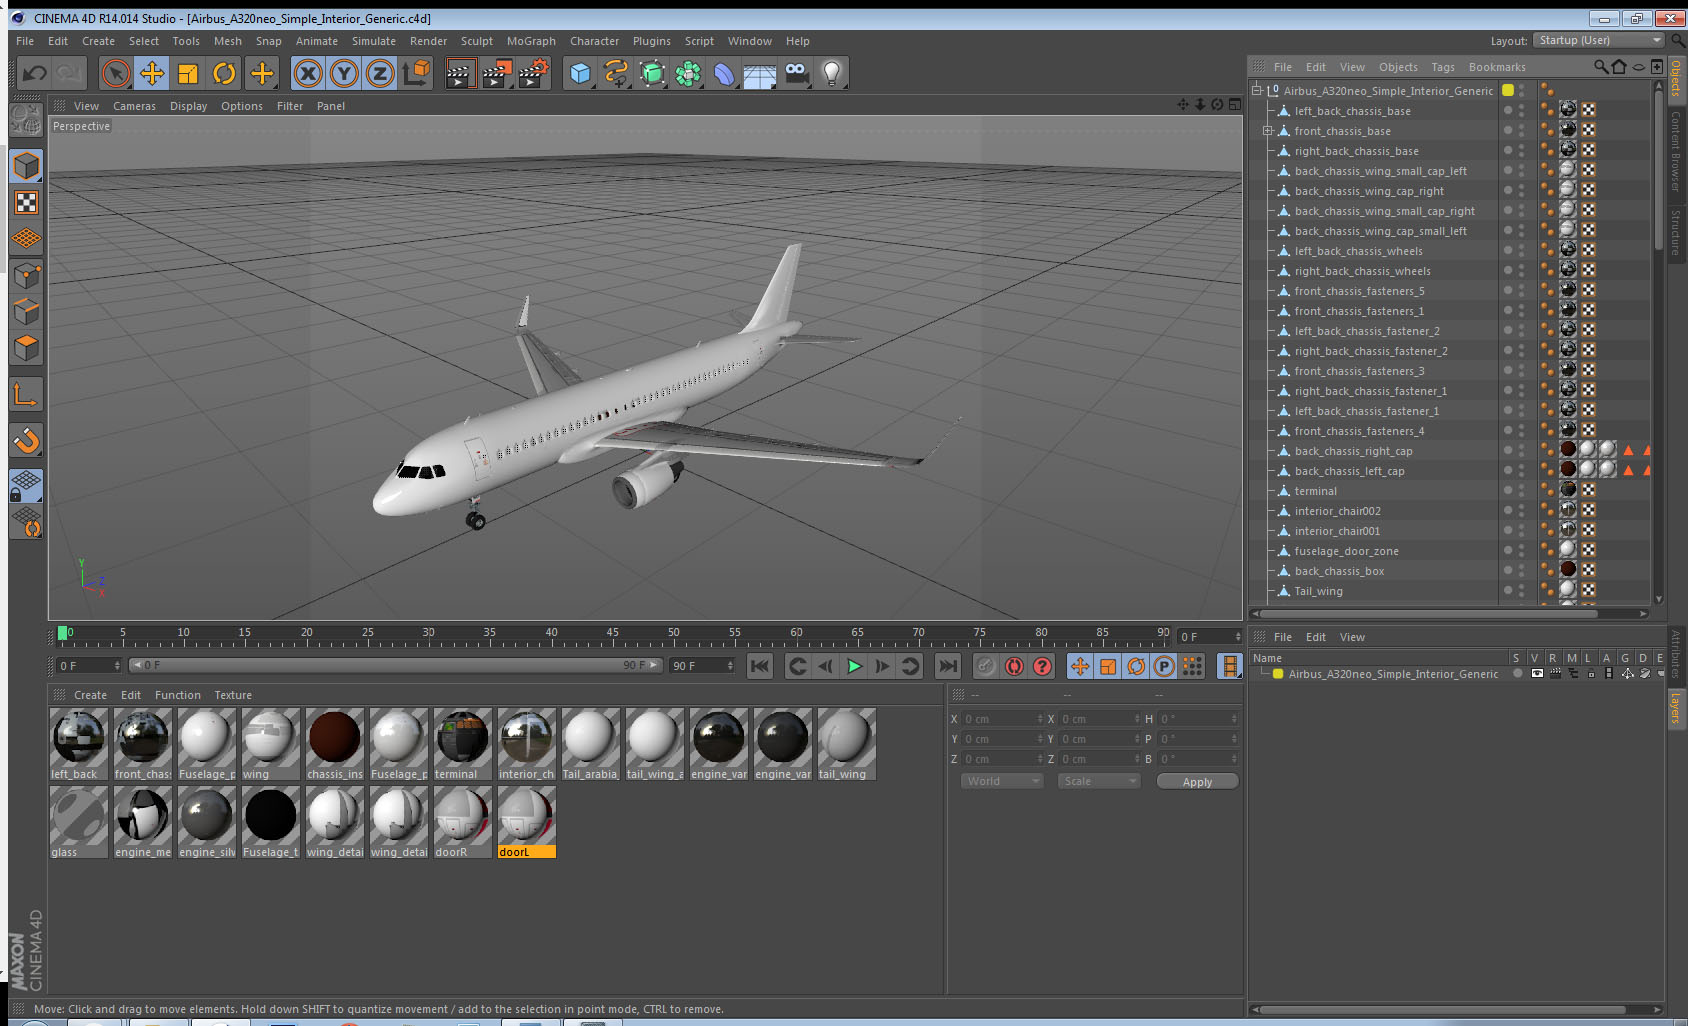Select the solid black Fuselage_t material
Screen dimensions: 1688x1026
271,822
